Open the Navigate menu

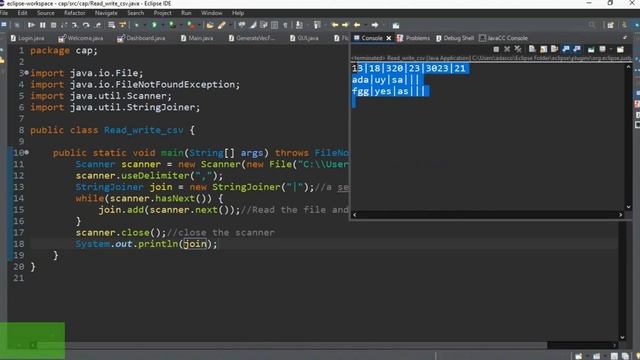pyautogui.click(x=106, y=13)
